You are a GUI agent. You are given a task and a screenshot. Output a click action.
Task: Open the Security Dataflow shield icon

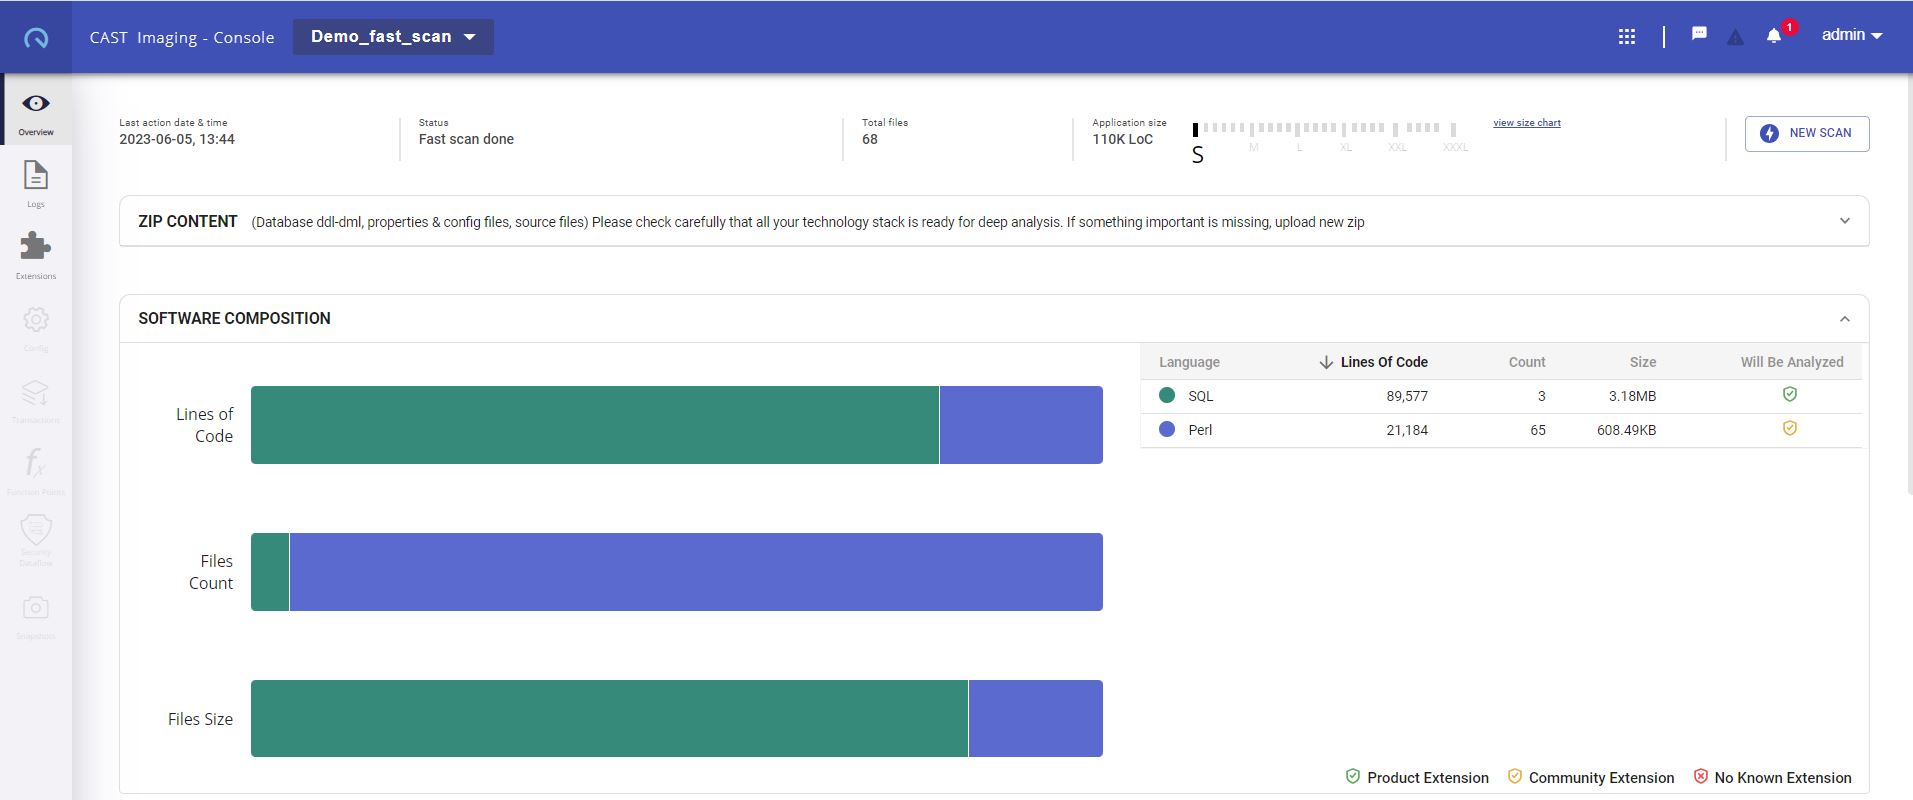pyautogui.click(x=36, y=530)
